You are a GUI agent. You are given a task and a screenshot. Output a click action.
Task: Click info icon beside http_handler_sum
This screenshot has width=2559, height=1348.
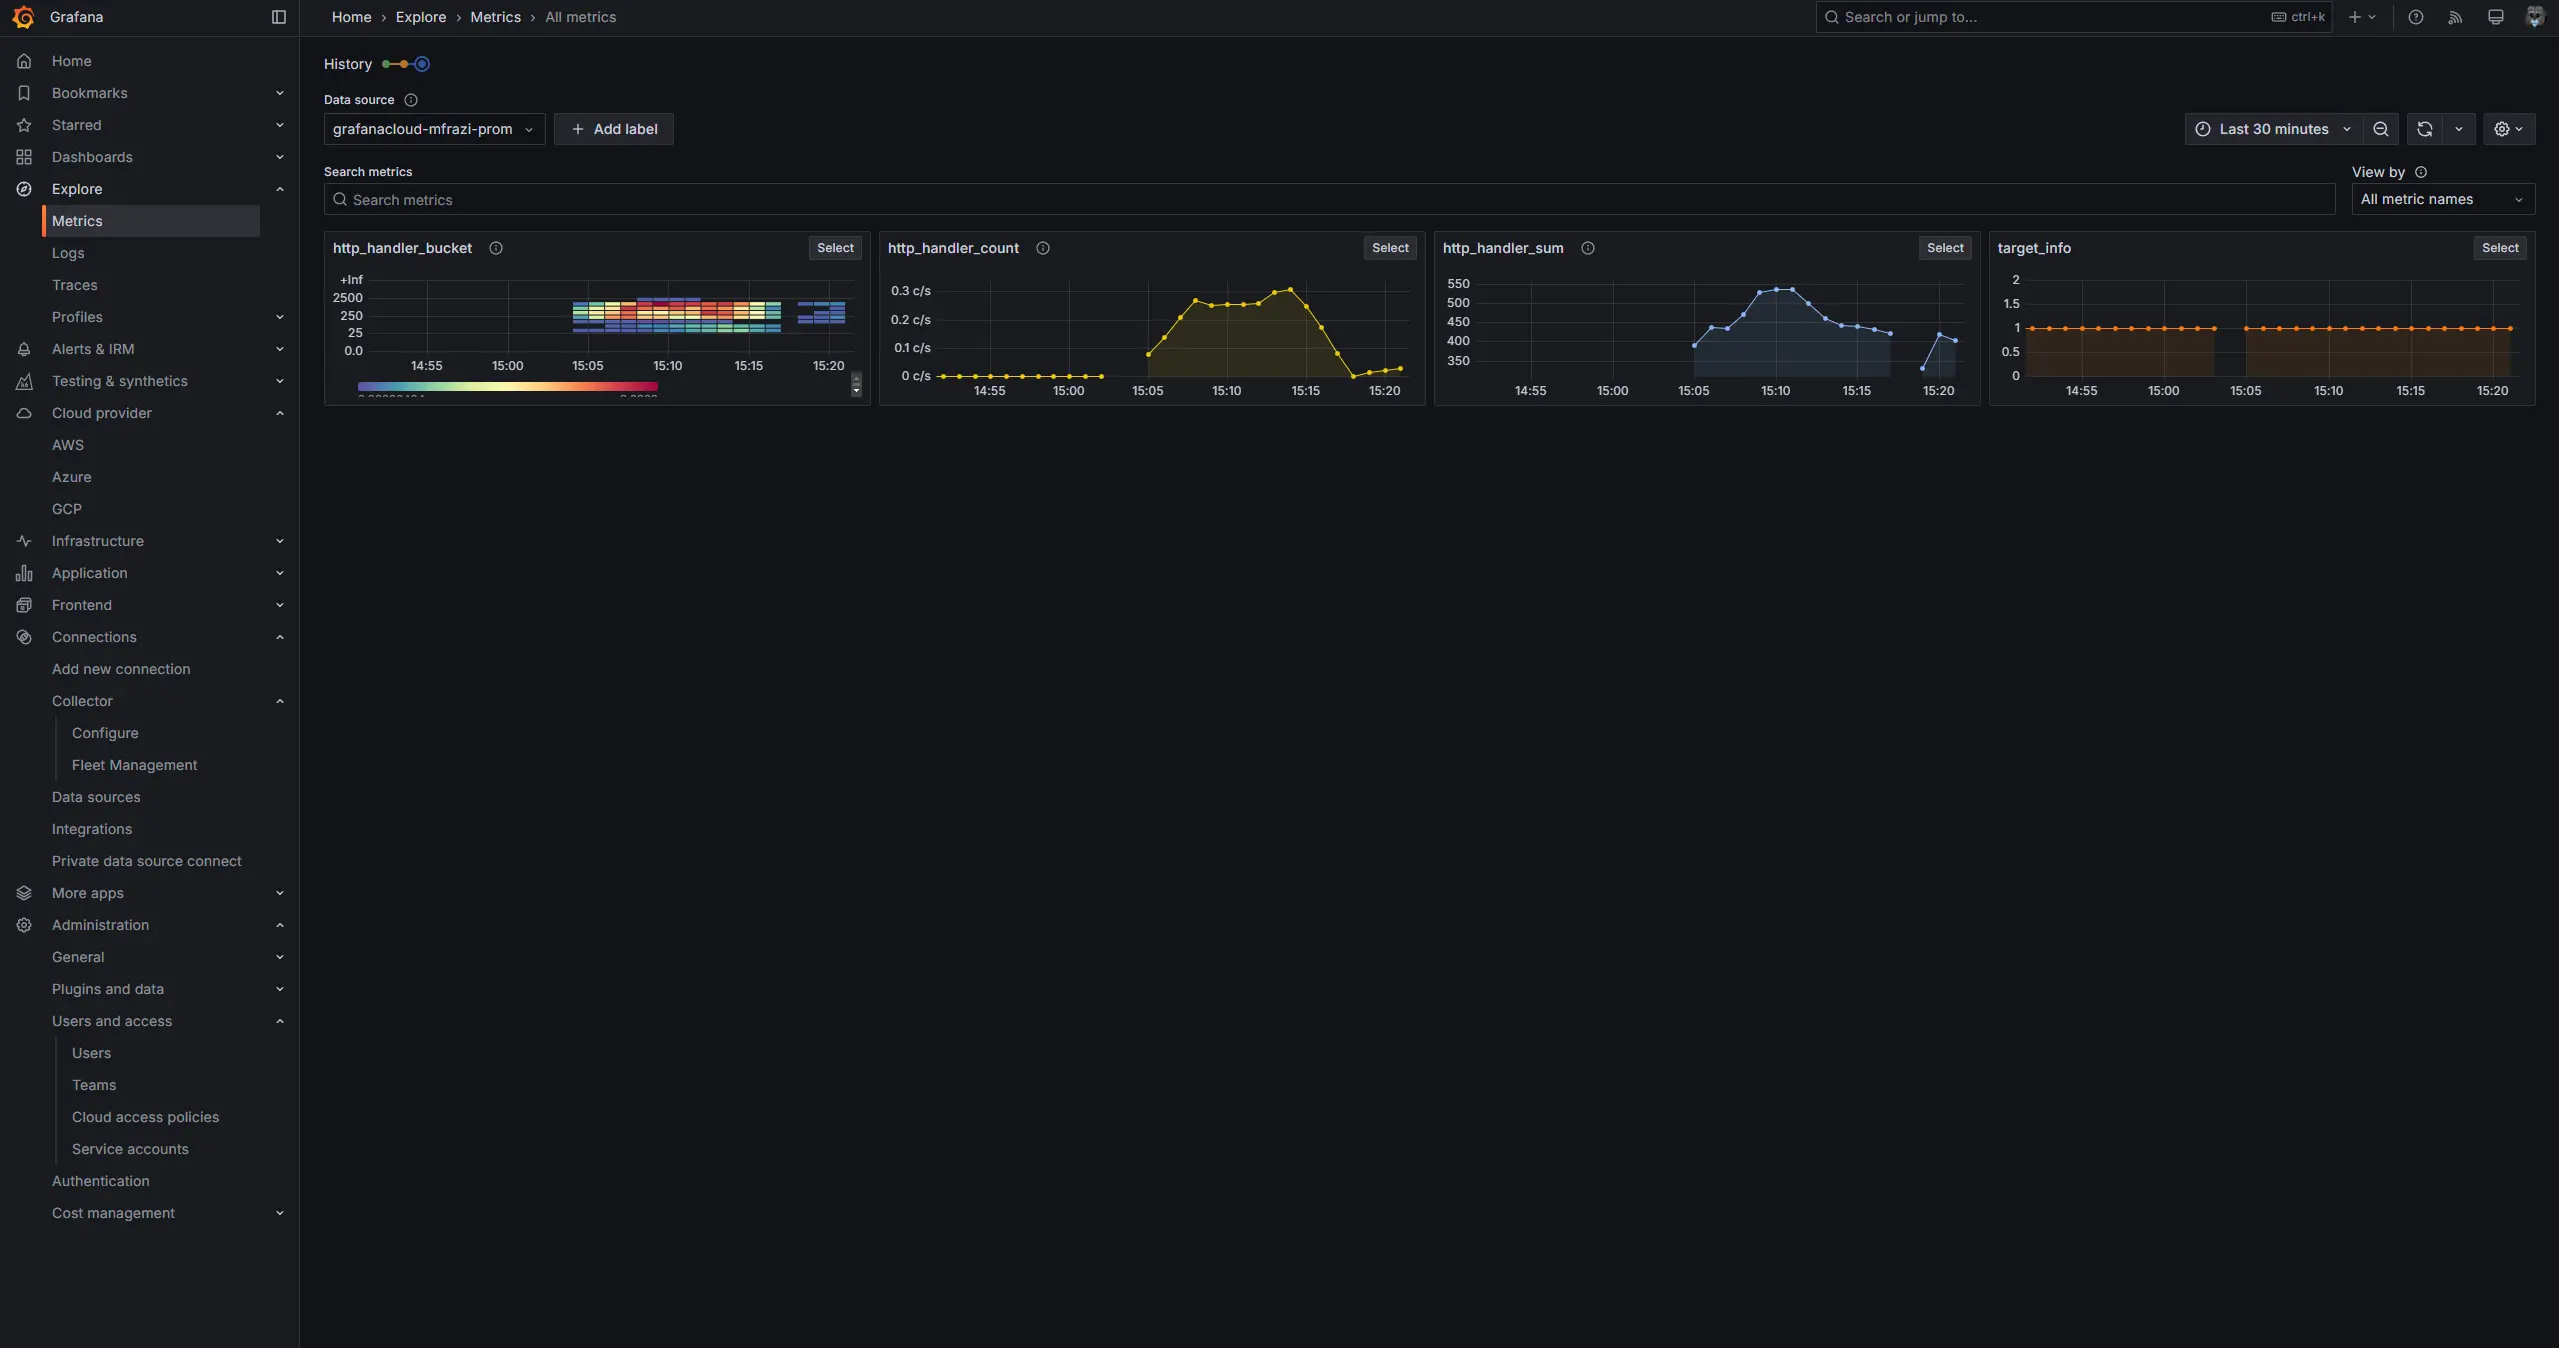point(1588,248)
